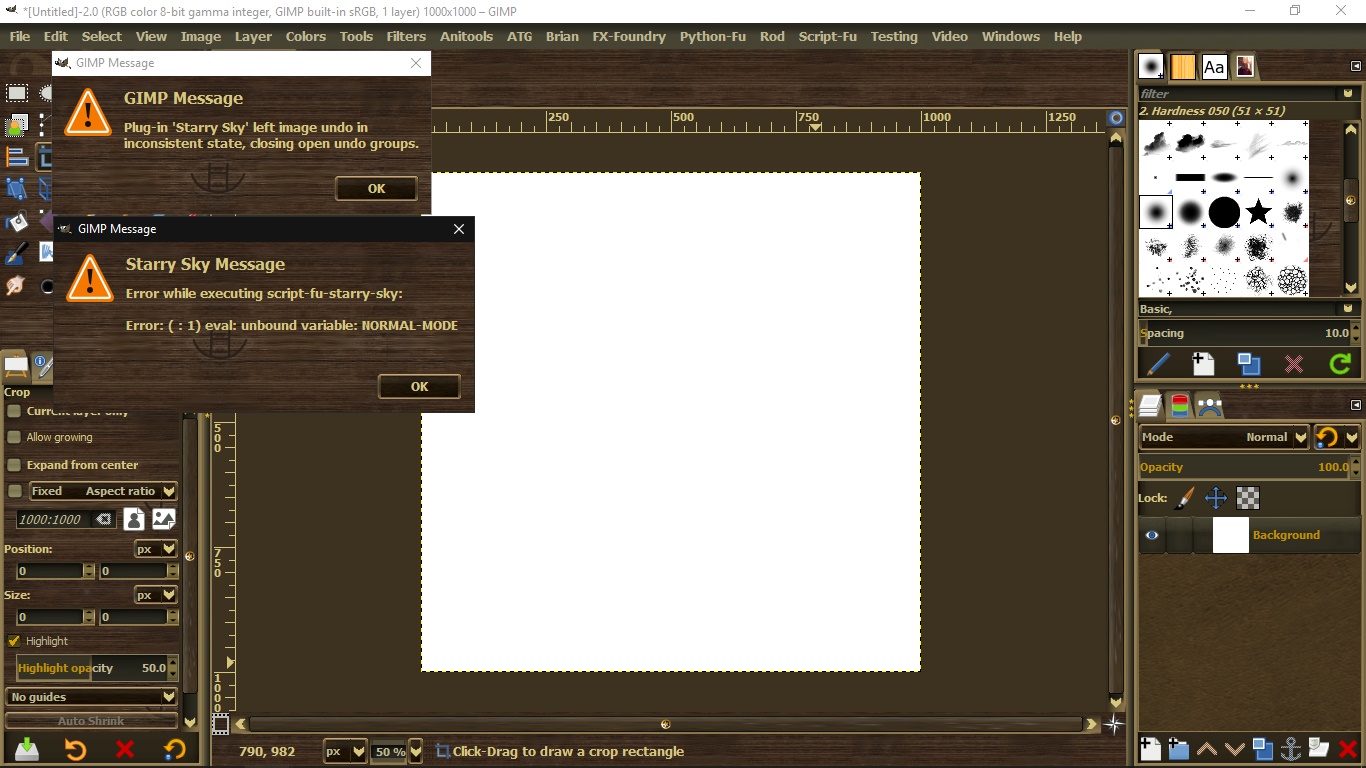Refresh the brushes list
Viewport: 1366px width, 768px height.
pyautogui.click(x=1340, y=364)
